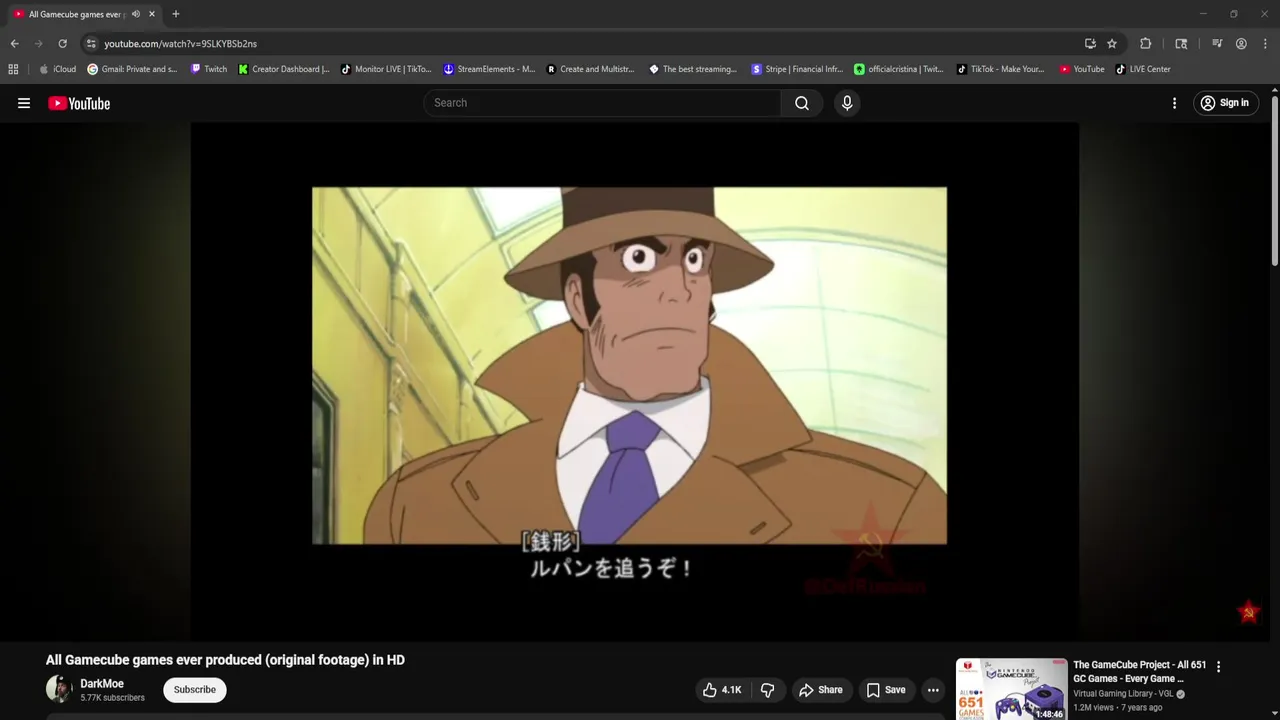This screenshot has height=720, width=1280.
Task: Open the YouTube guide hamburger menu
Action: pos(24,103)
